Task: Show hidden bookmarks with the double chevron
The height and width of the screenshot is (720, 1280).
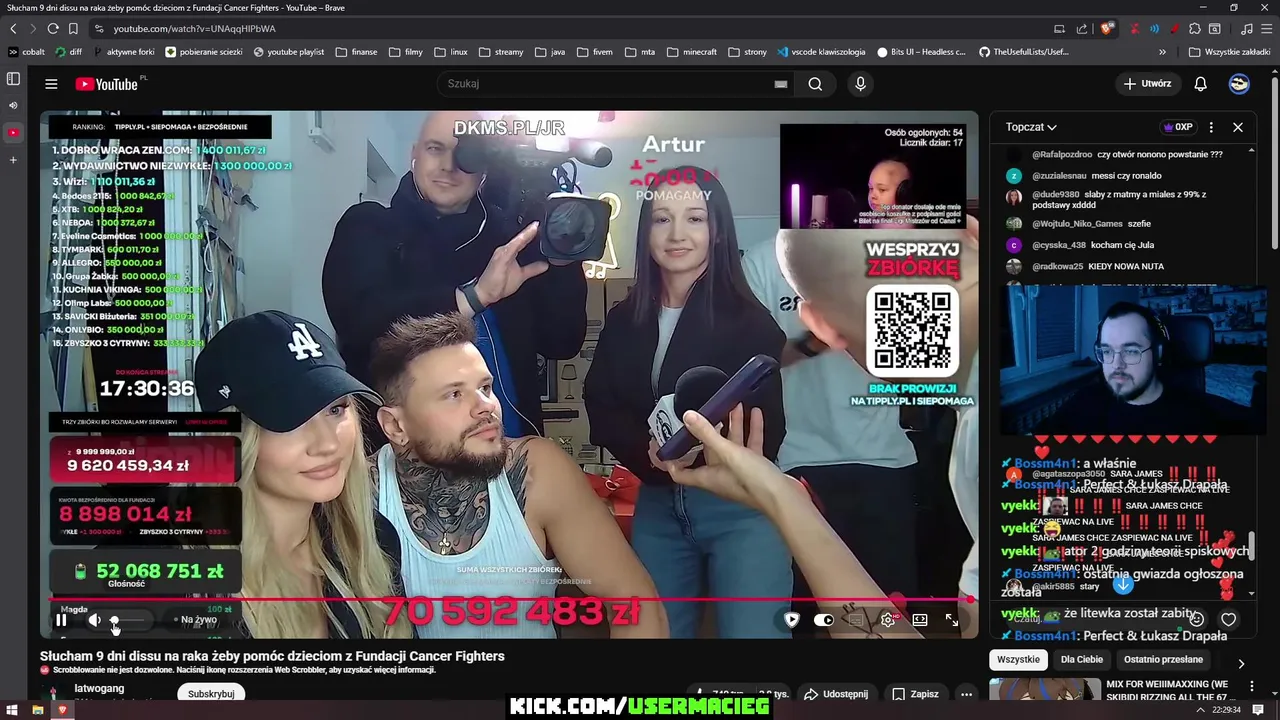Action: coord(1162,52)
